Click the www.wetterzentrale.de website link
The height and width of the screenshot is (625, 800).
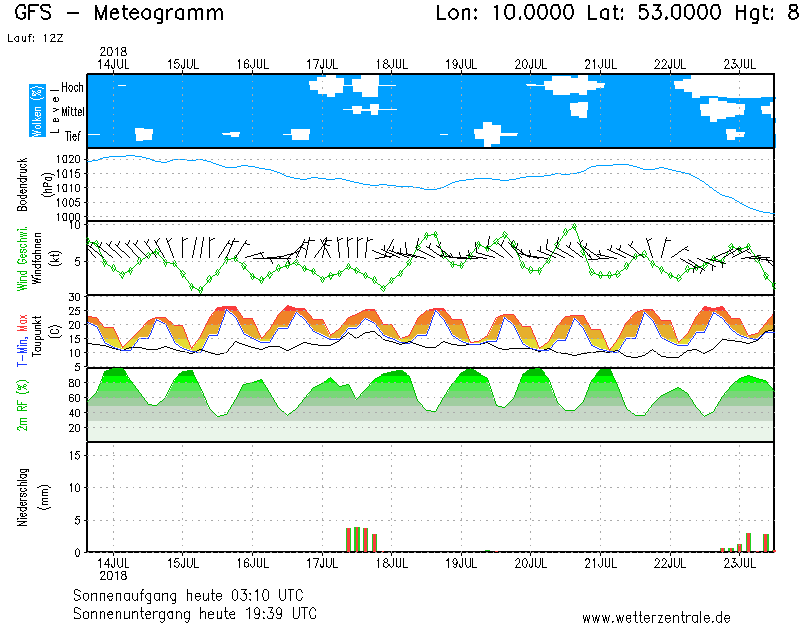pos(656,617)
